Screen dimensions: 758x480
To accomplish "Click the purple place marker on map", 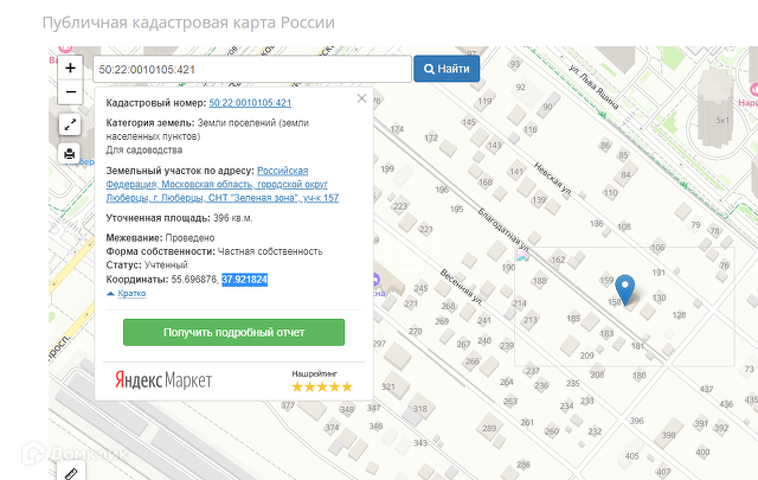I will click(x=375, y=279).
